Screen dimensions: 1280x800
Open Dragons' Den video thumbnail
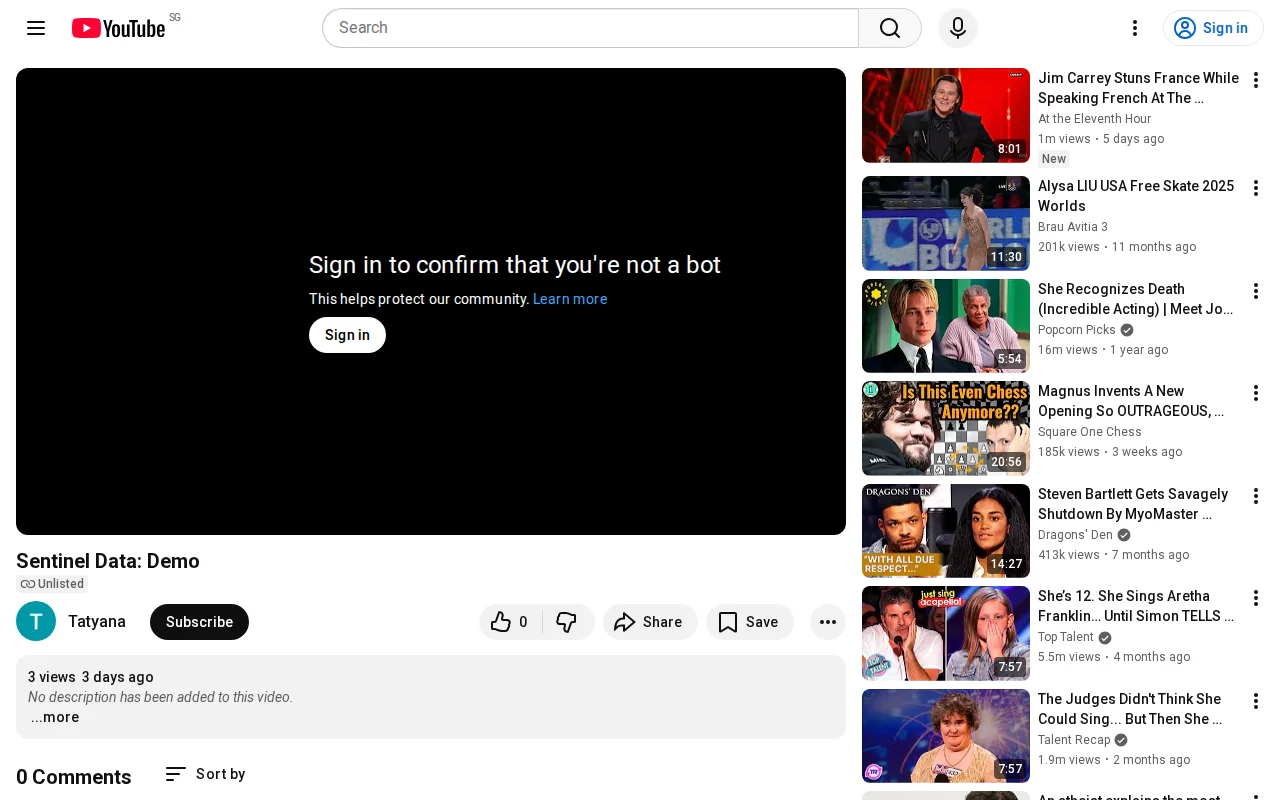click(x=946, y=531)
